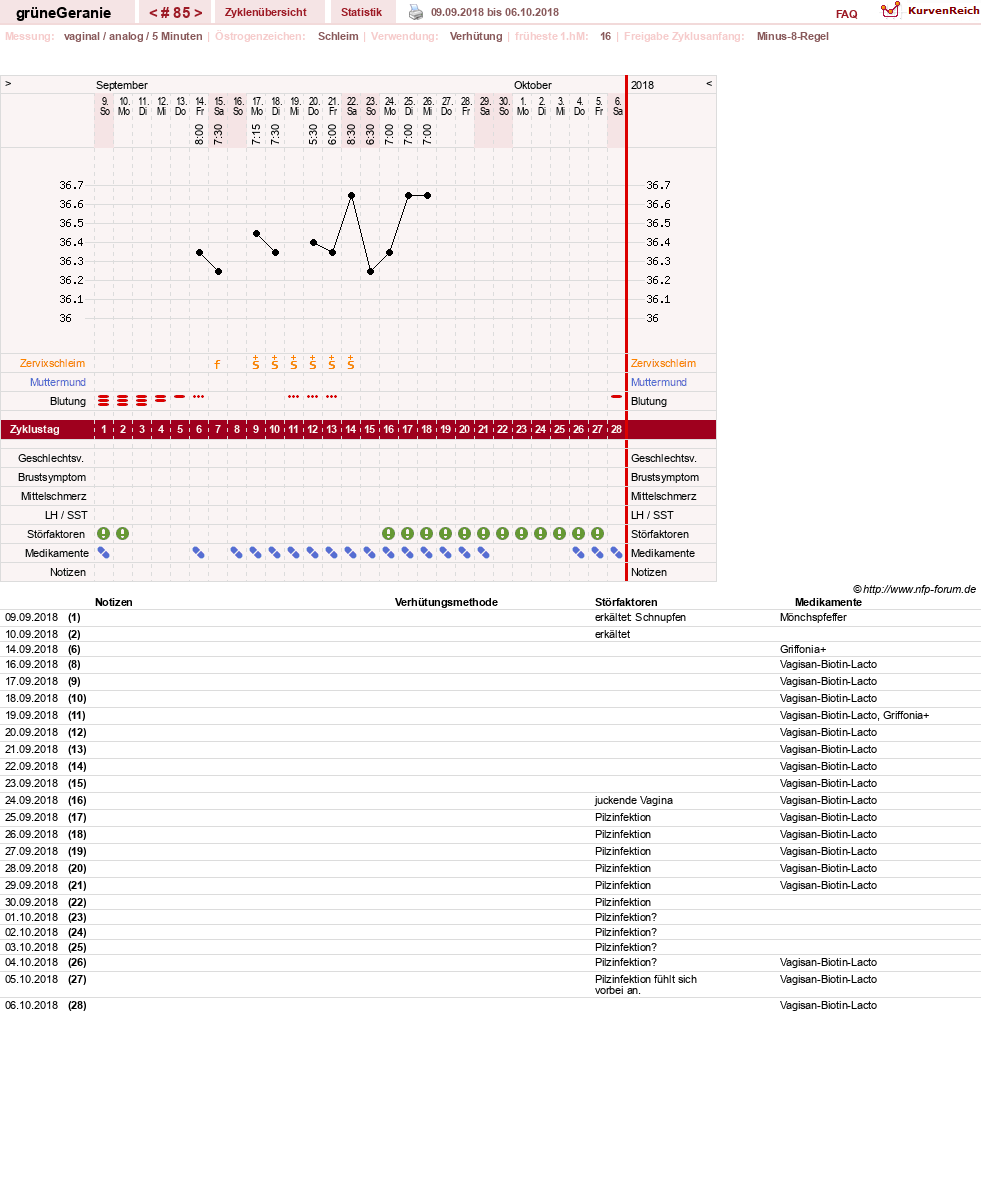This screenshot has width=981, height=1195.
Task: Click the left Zervixschleim row label link
Action: pyautogui.click(x=53, y=364)
